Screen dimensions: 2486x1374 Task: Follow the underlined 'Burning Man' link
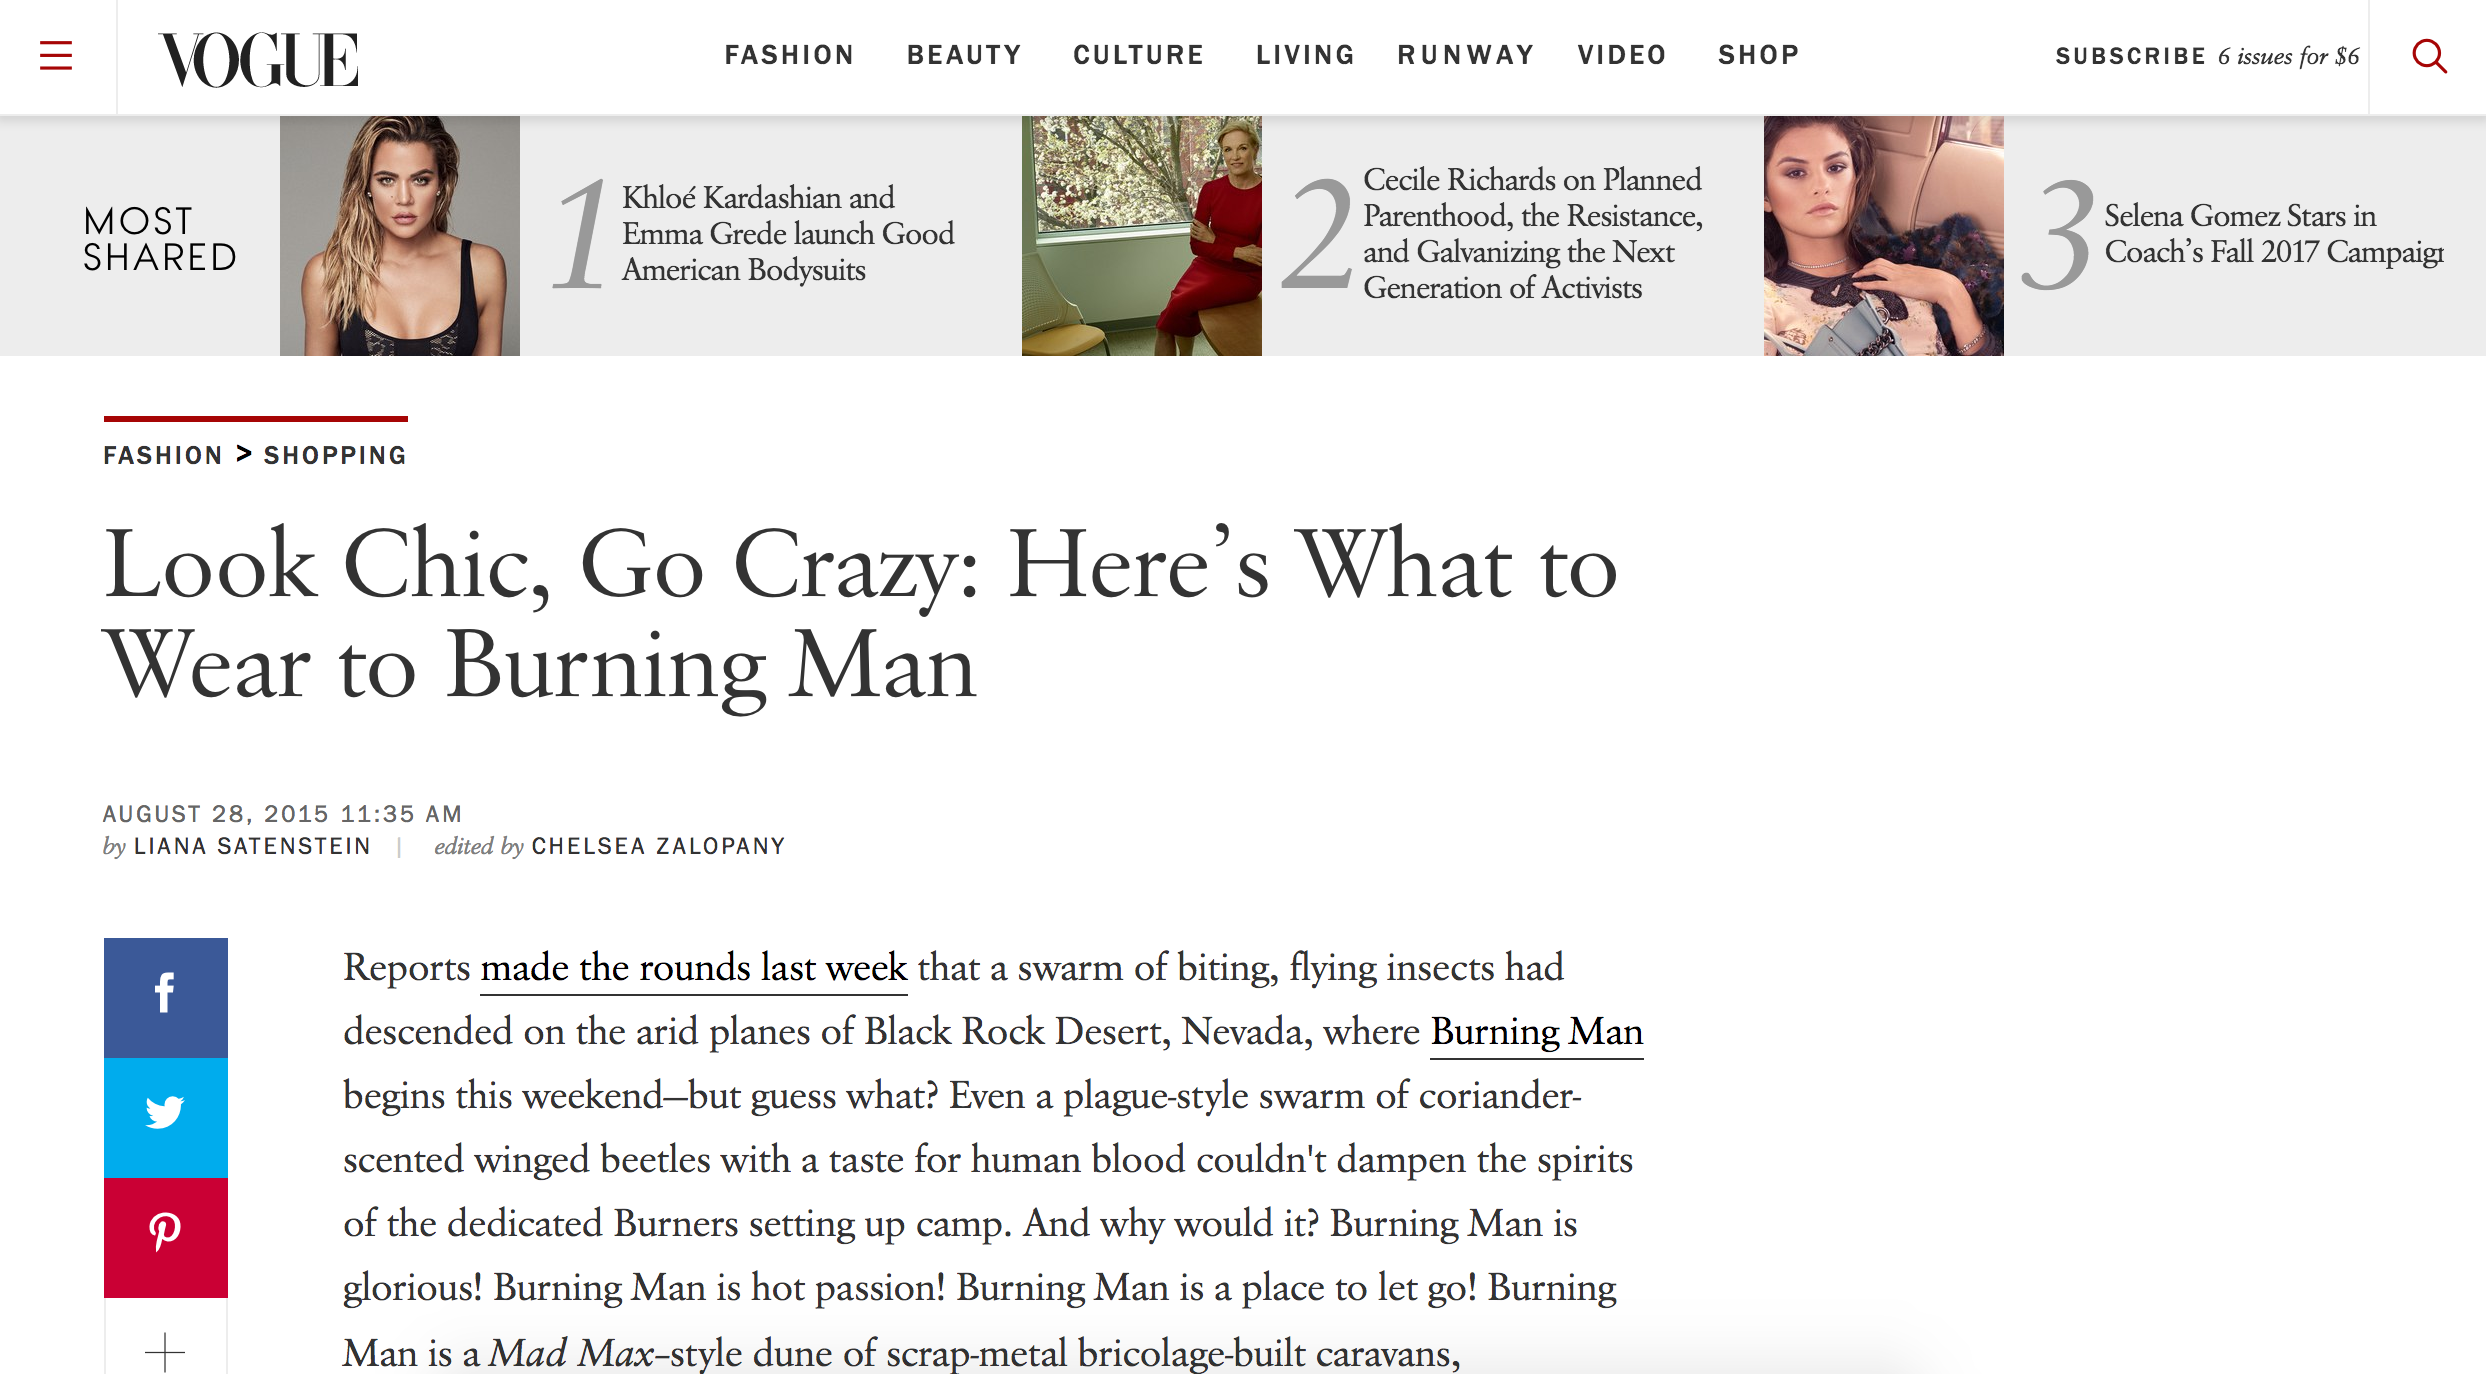pos(1537,1032)
